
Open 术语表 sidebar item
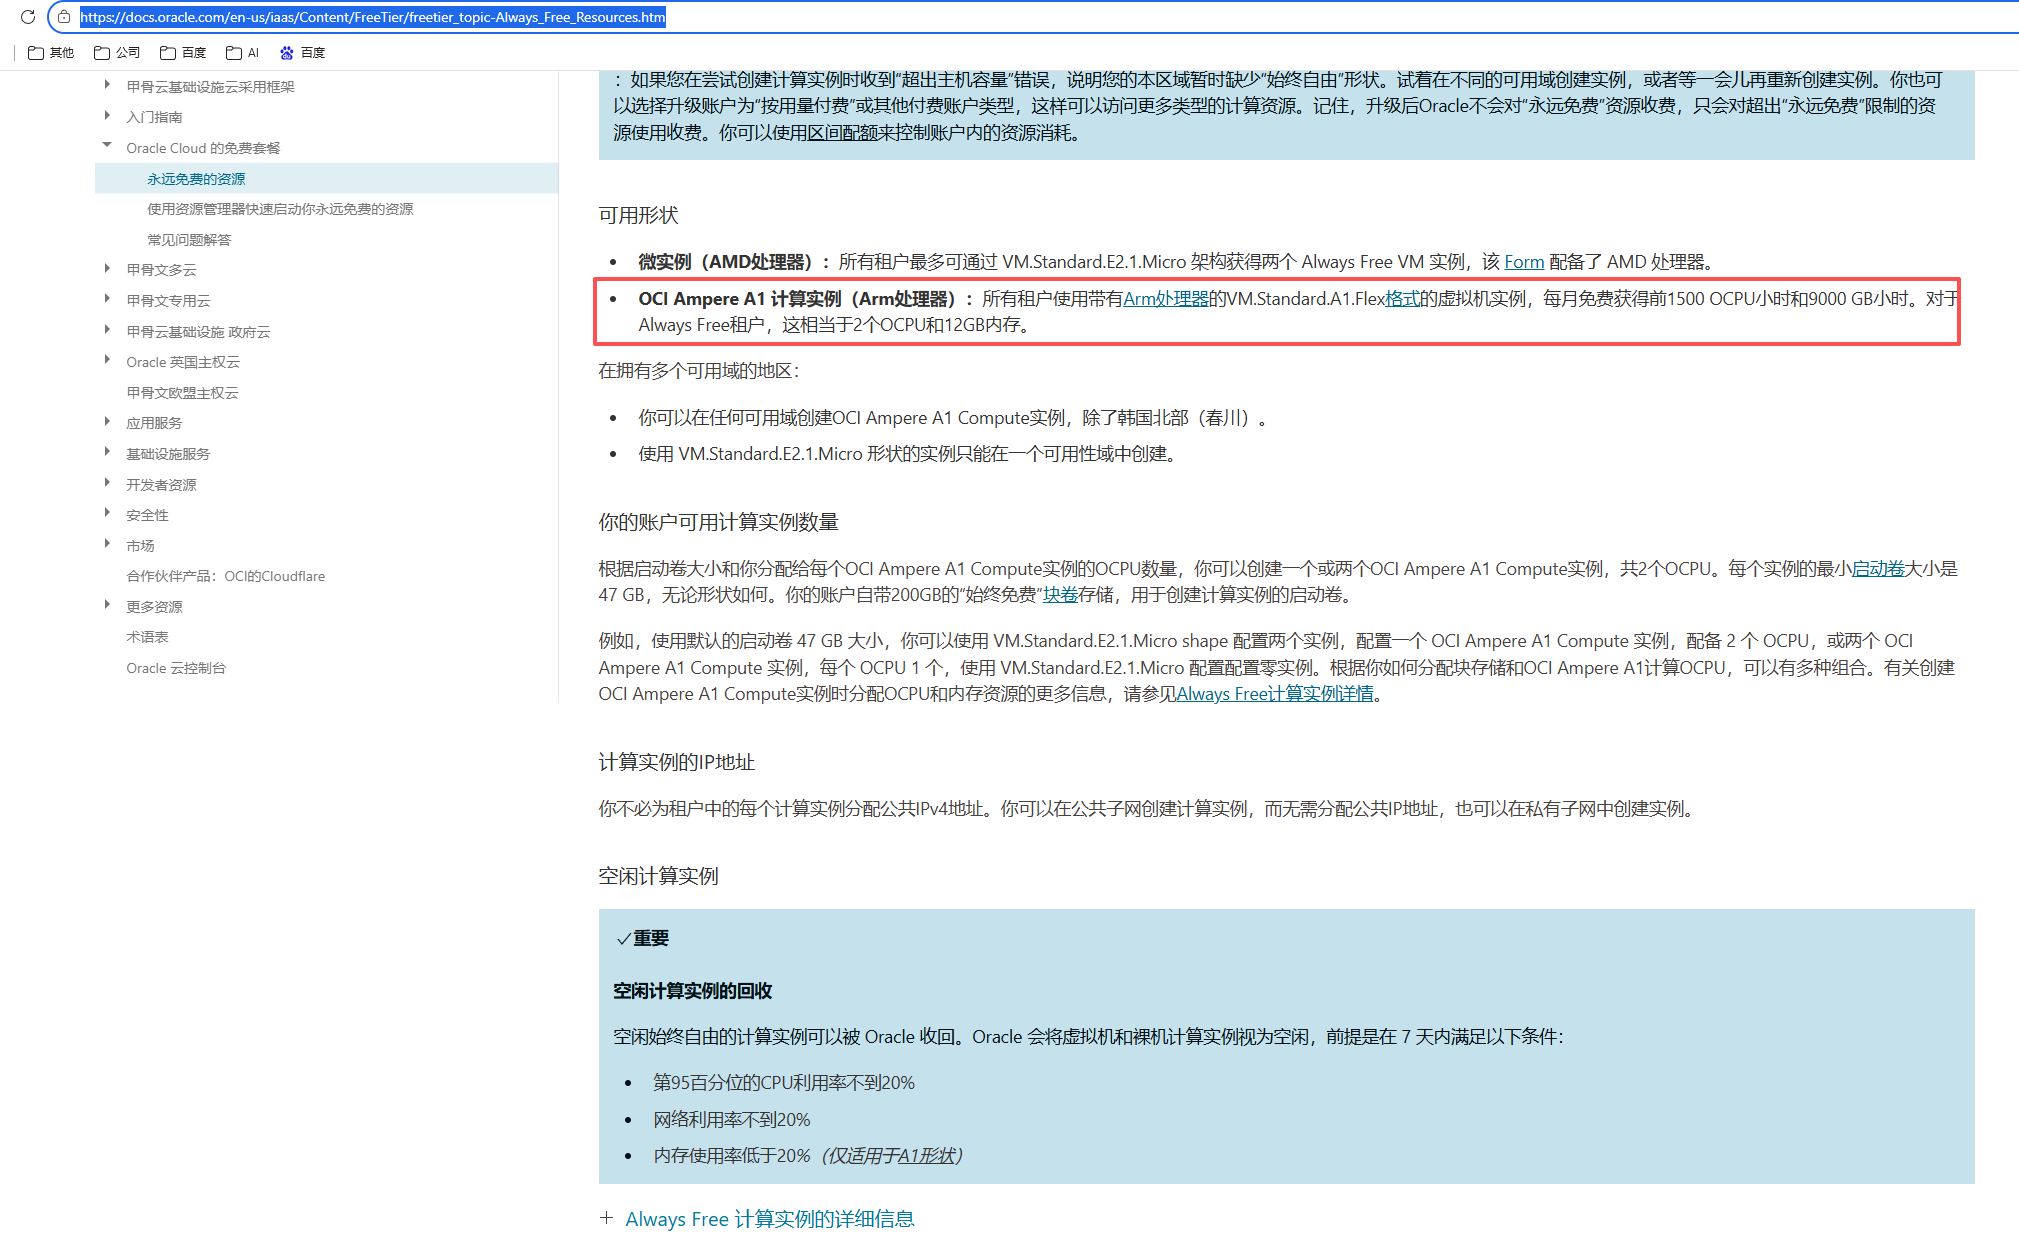147,637
